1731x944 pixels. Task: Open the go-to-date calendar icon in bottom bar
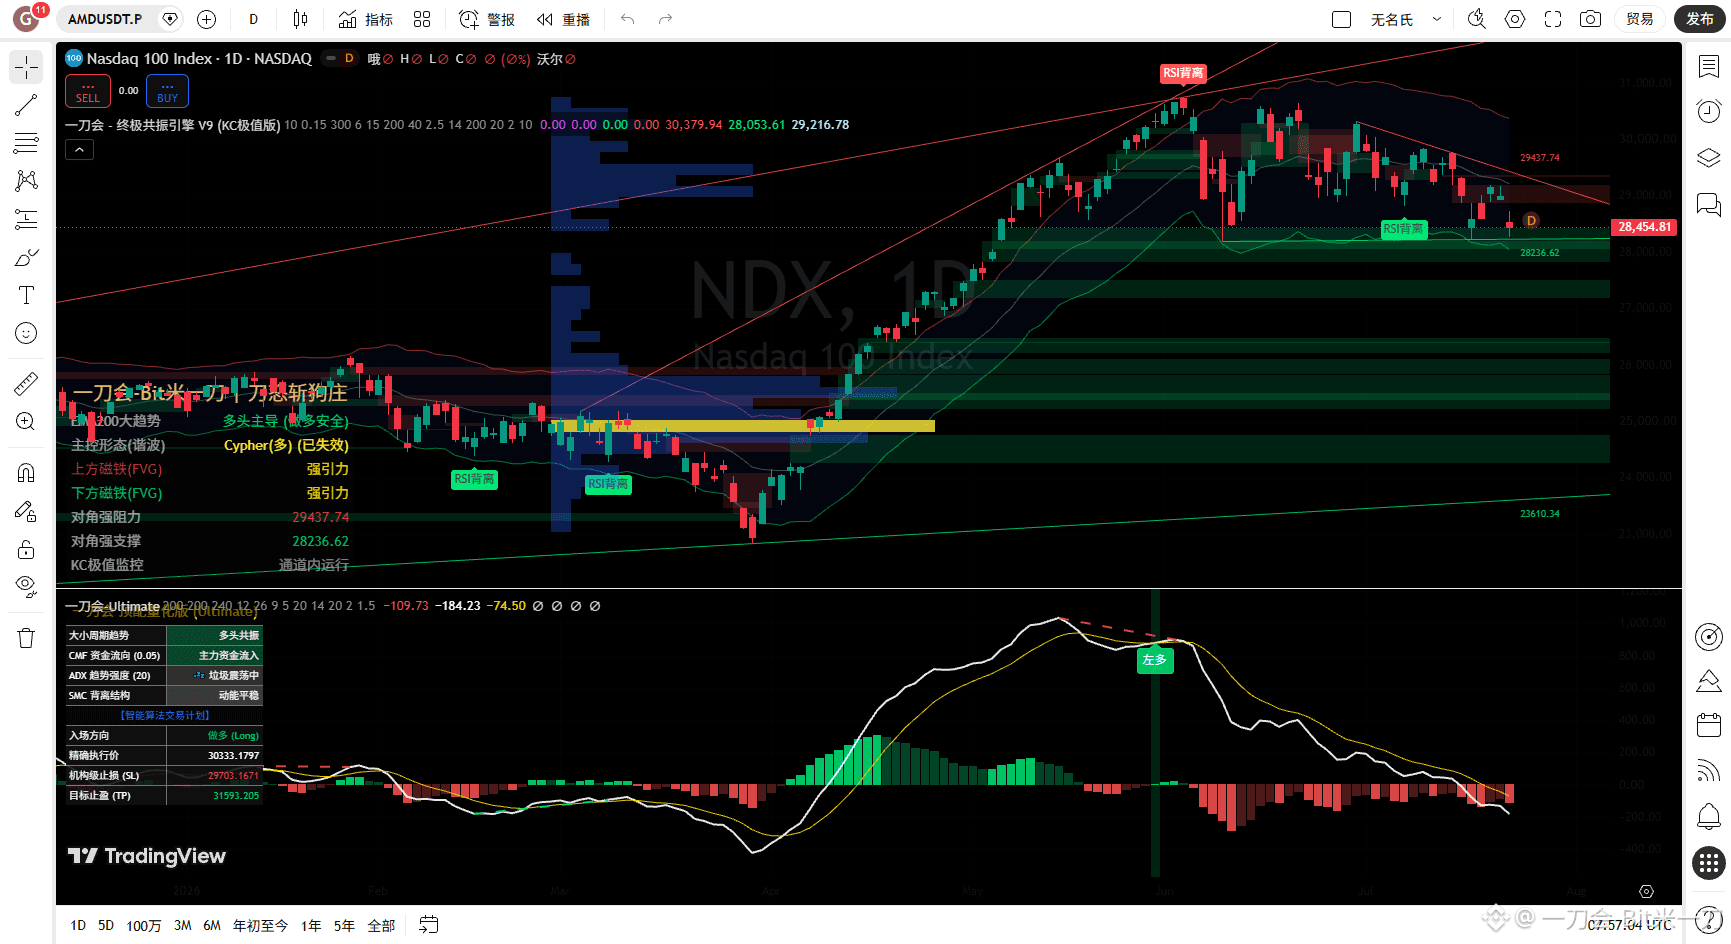tap(429, 925)
